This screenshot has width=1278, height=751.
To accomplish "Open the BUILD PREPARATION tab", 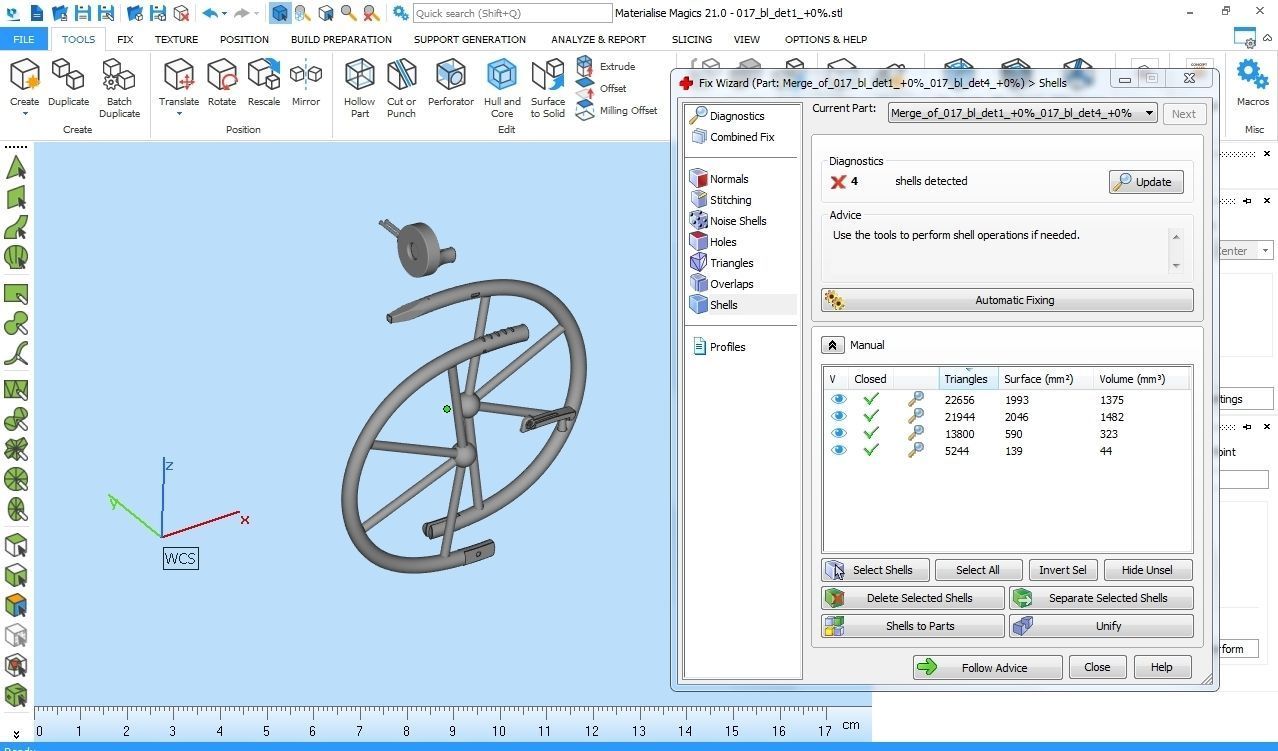I will (341, 39).
